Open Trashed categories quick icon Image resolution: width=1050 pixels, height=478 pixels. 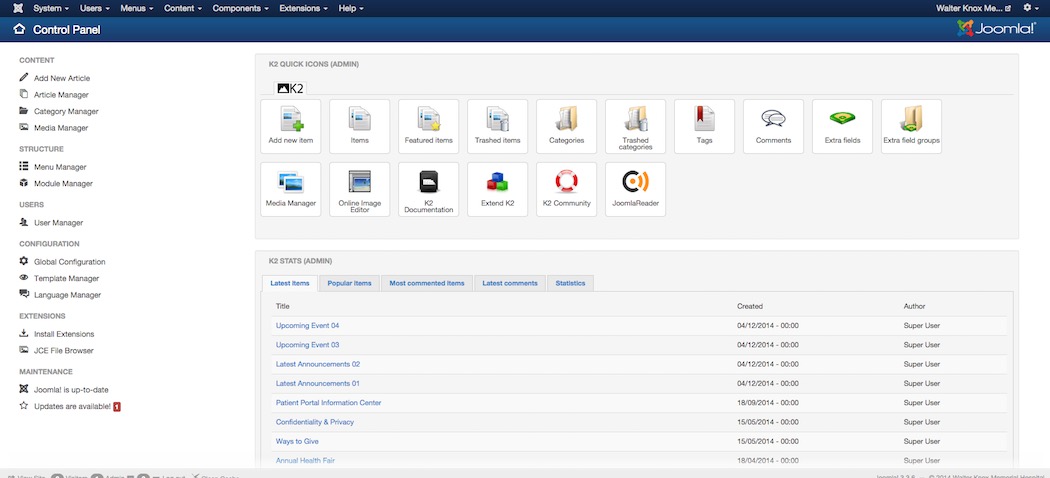pos(635,127)
